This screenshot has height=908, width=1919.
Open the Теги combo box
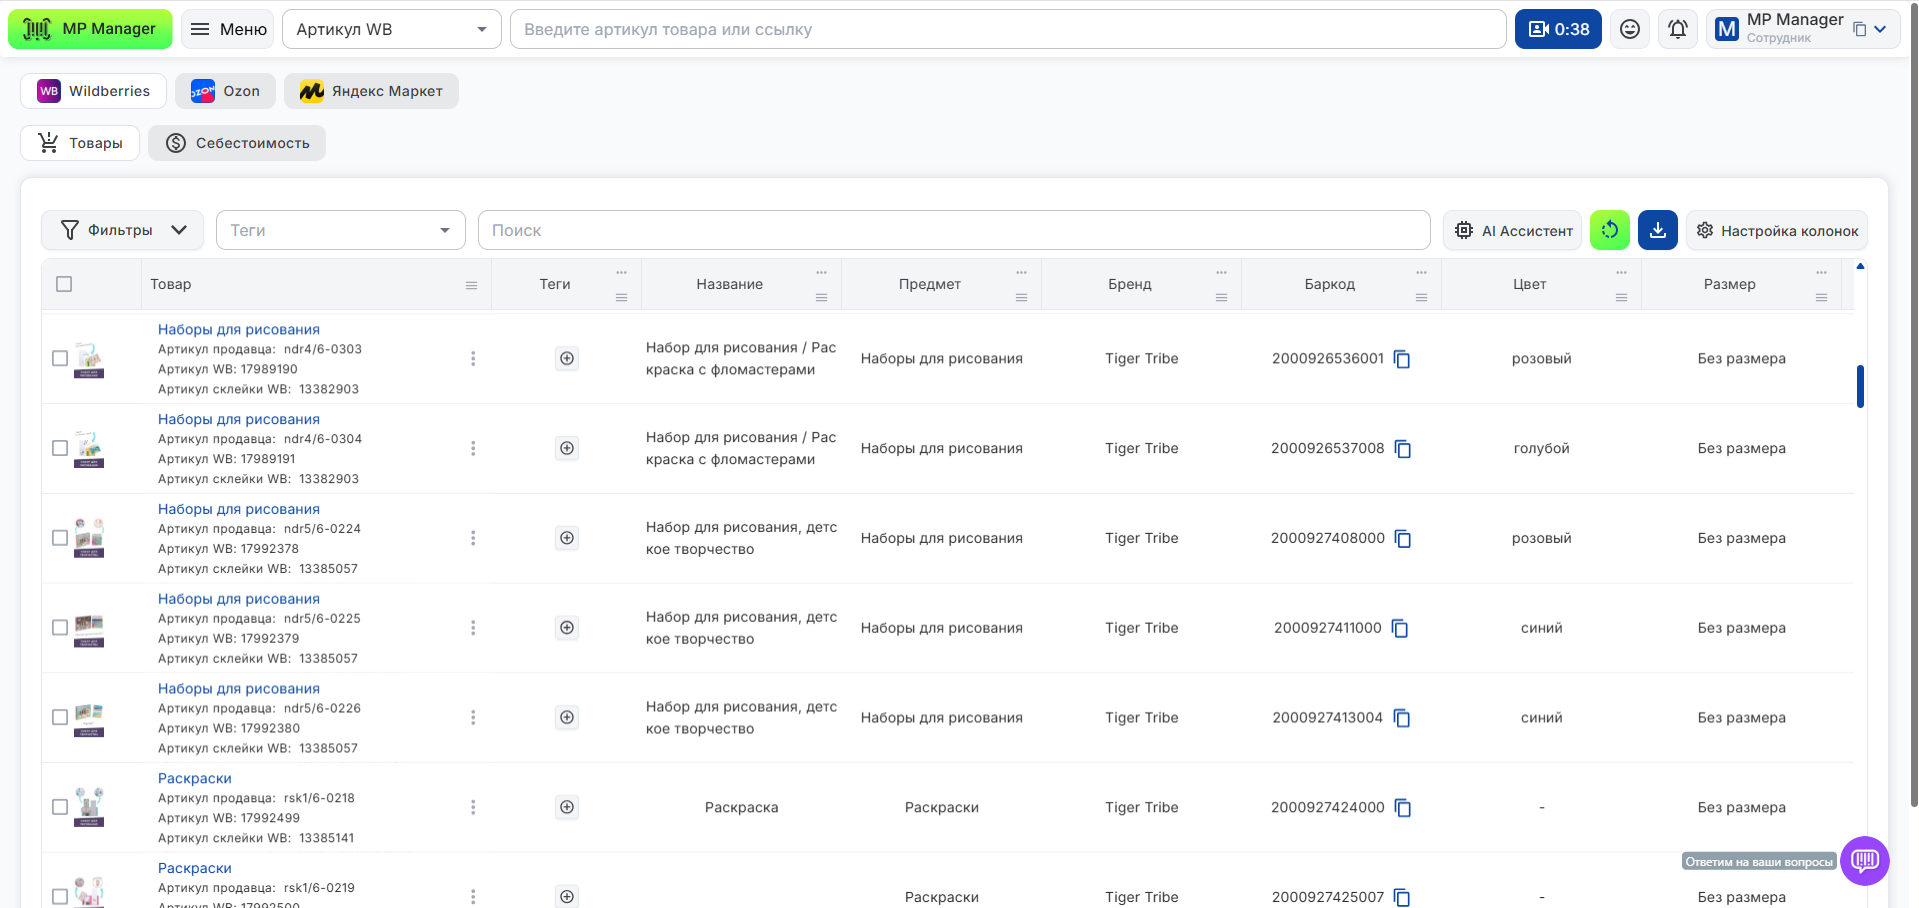(x=340, y=230)
